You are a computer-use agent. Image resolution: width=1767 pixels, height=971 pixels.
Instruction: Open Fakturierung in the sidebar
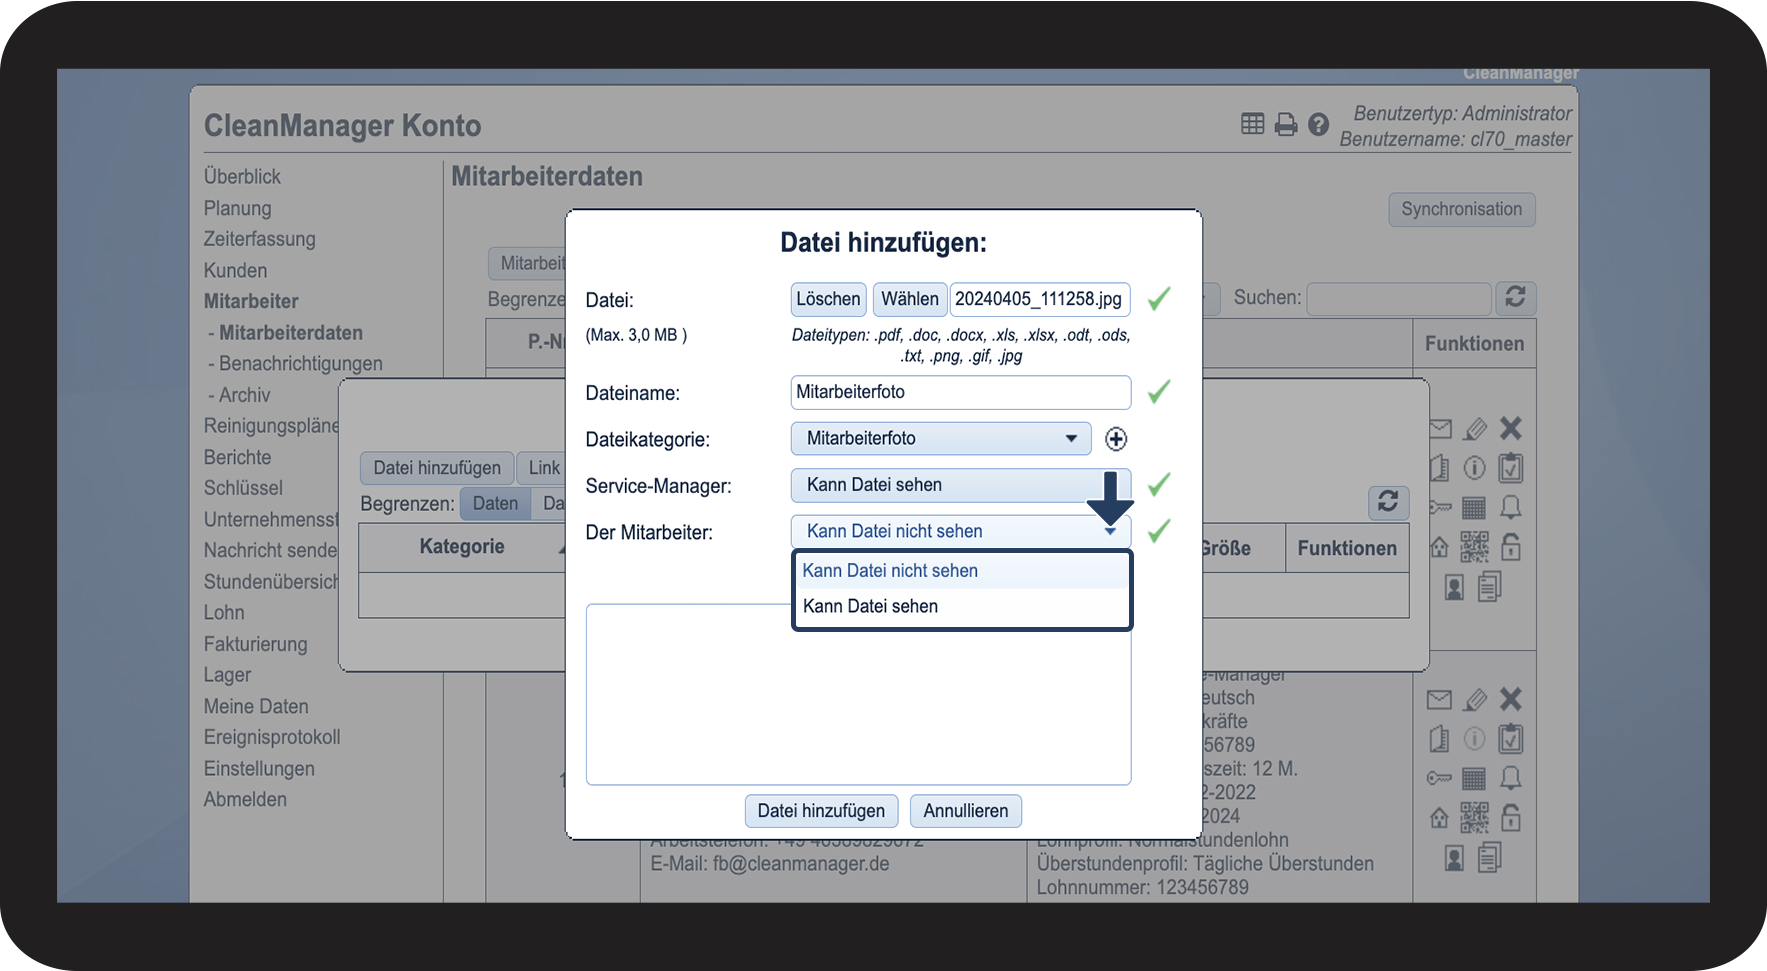click(x=256, y=644)
